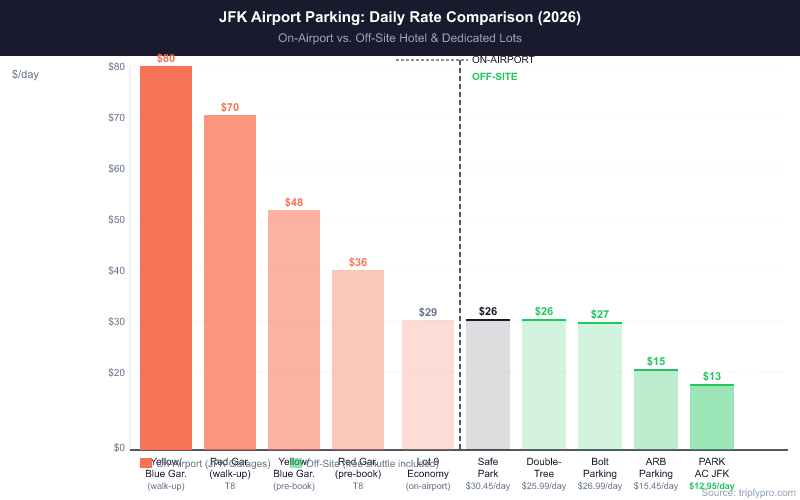The image size is (800, 500).
Task: Click the green Off-Site legend swatch
Action: pyautogui.click(x=296, y=463)
